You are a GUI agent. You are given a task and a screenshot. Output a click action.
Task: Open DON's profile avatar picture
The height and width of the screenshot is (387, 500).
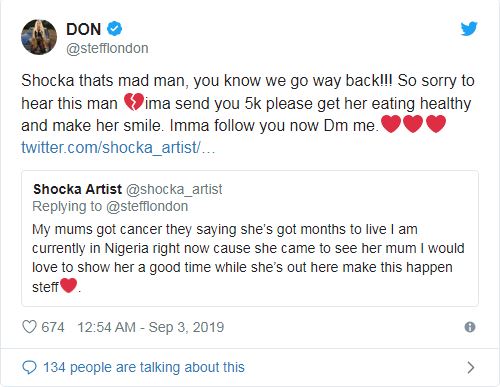(39, 37)
